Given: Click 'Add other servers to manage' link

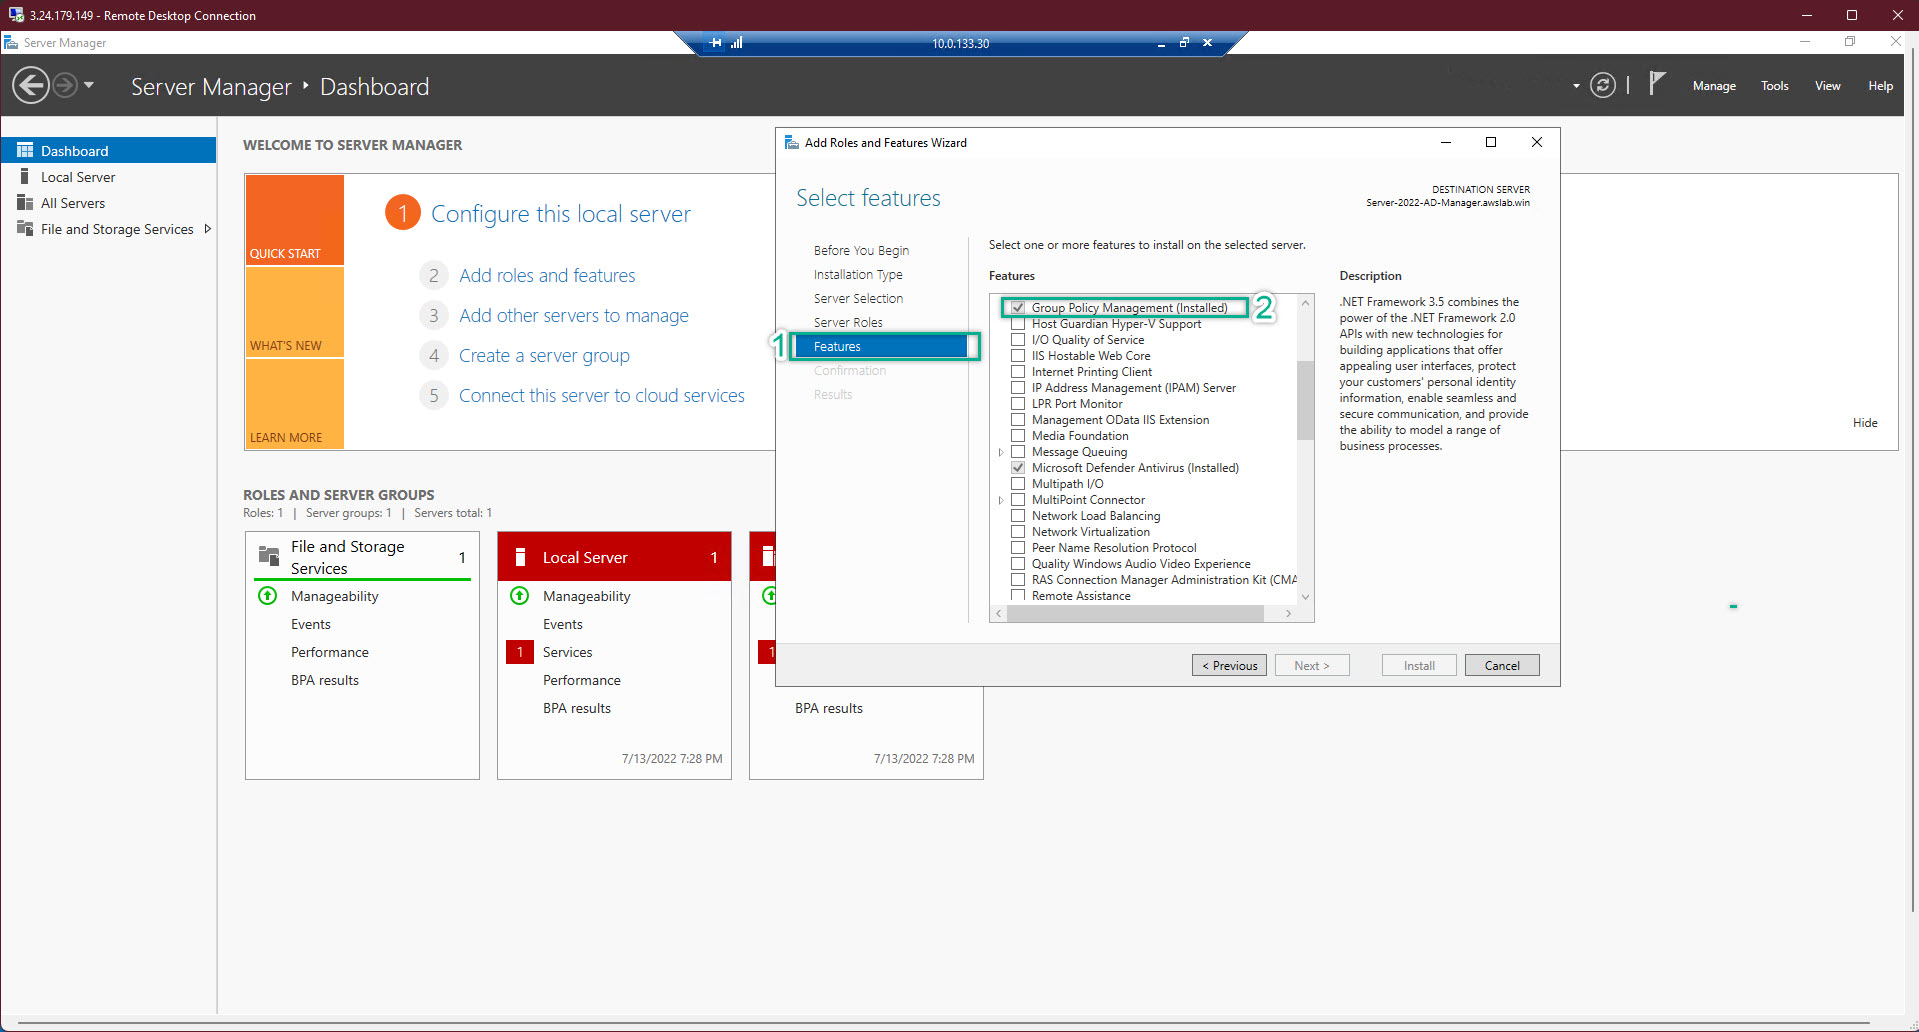Looking at the screenshot, I should [x=574, y=315].
